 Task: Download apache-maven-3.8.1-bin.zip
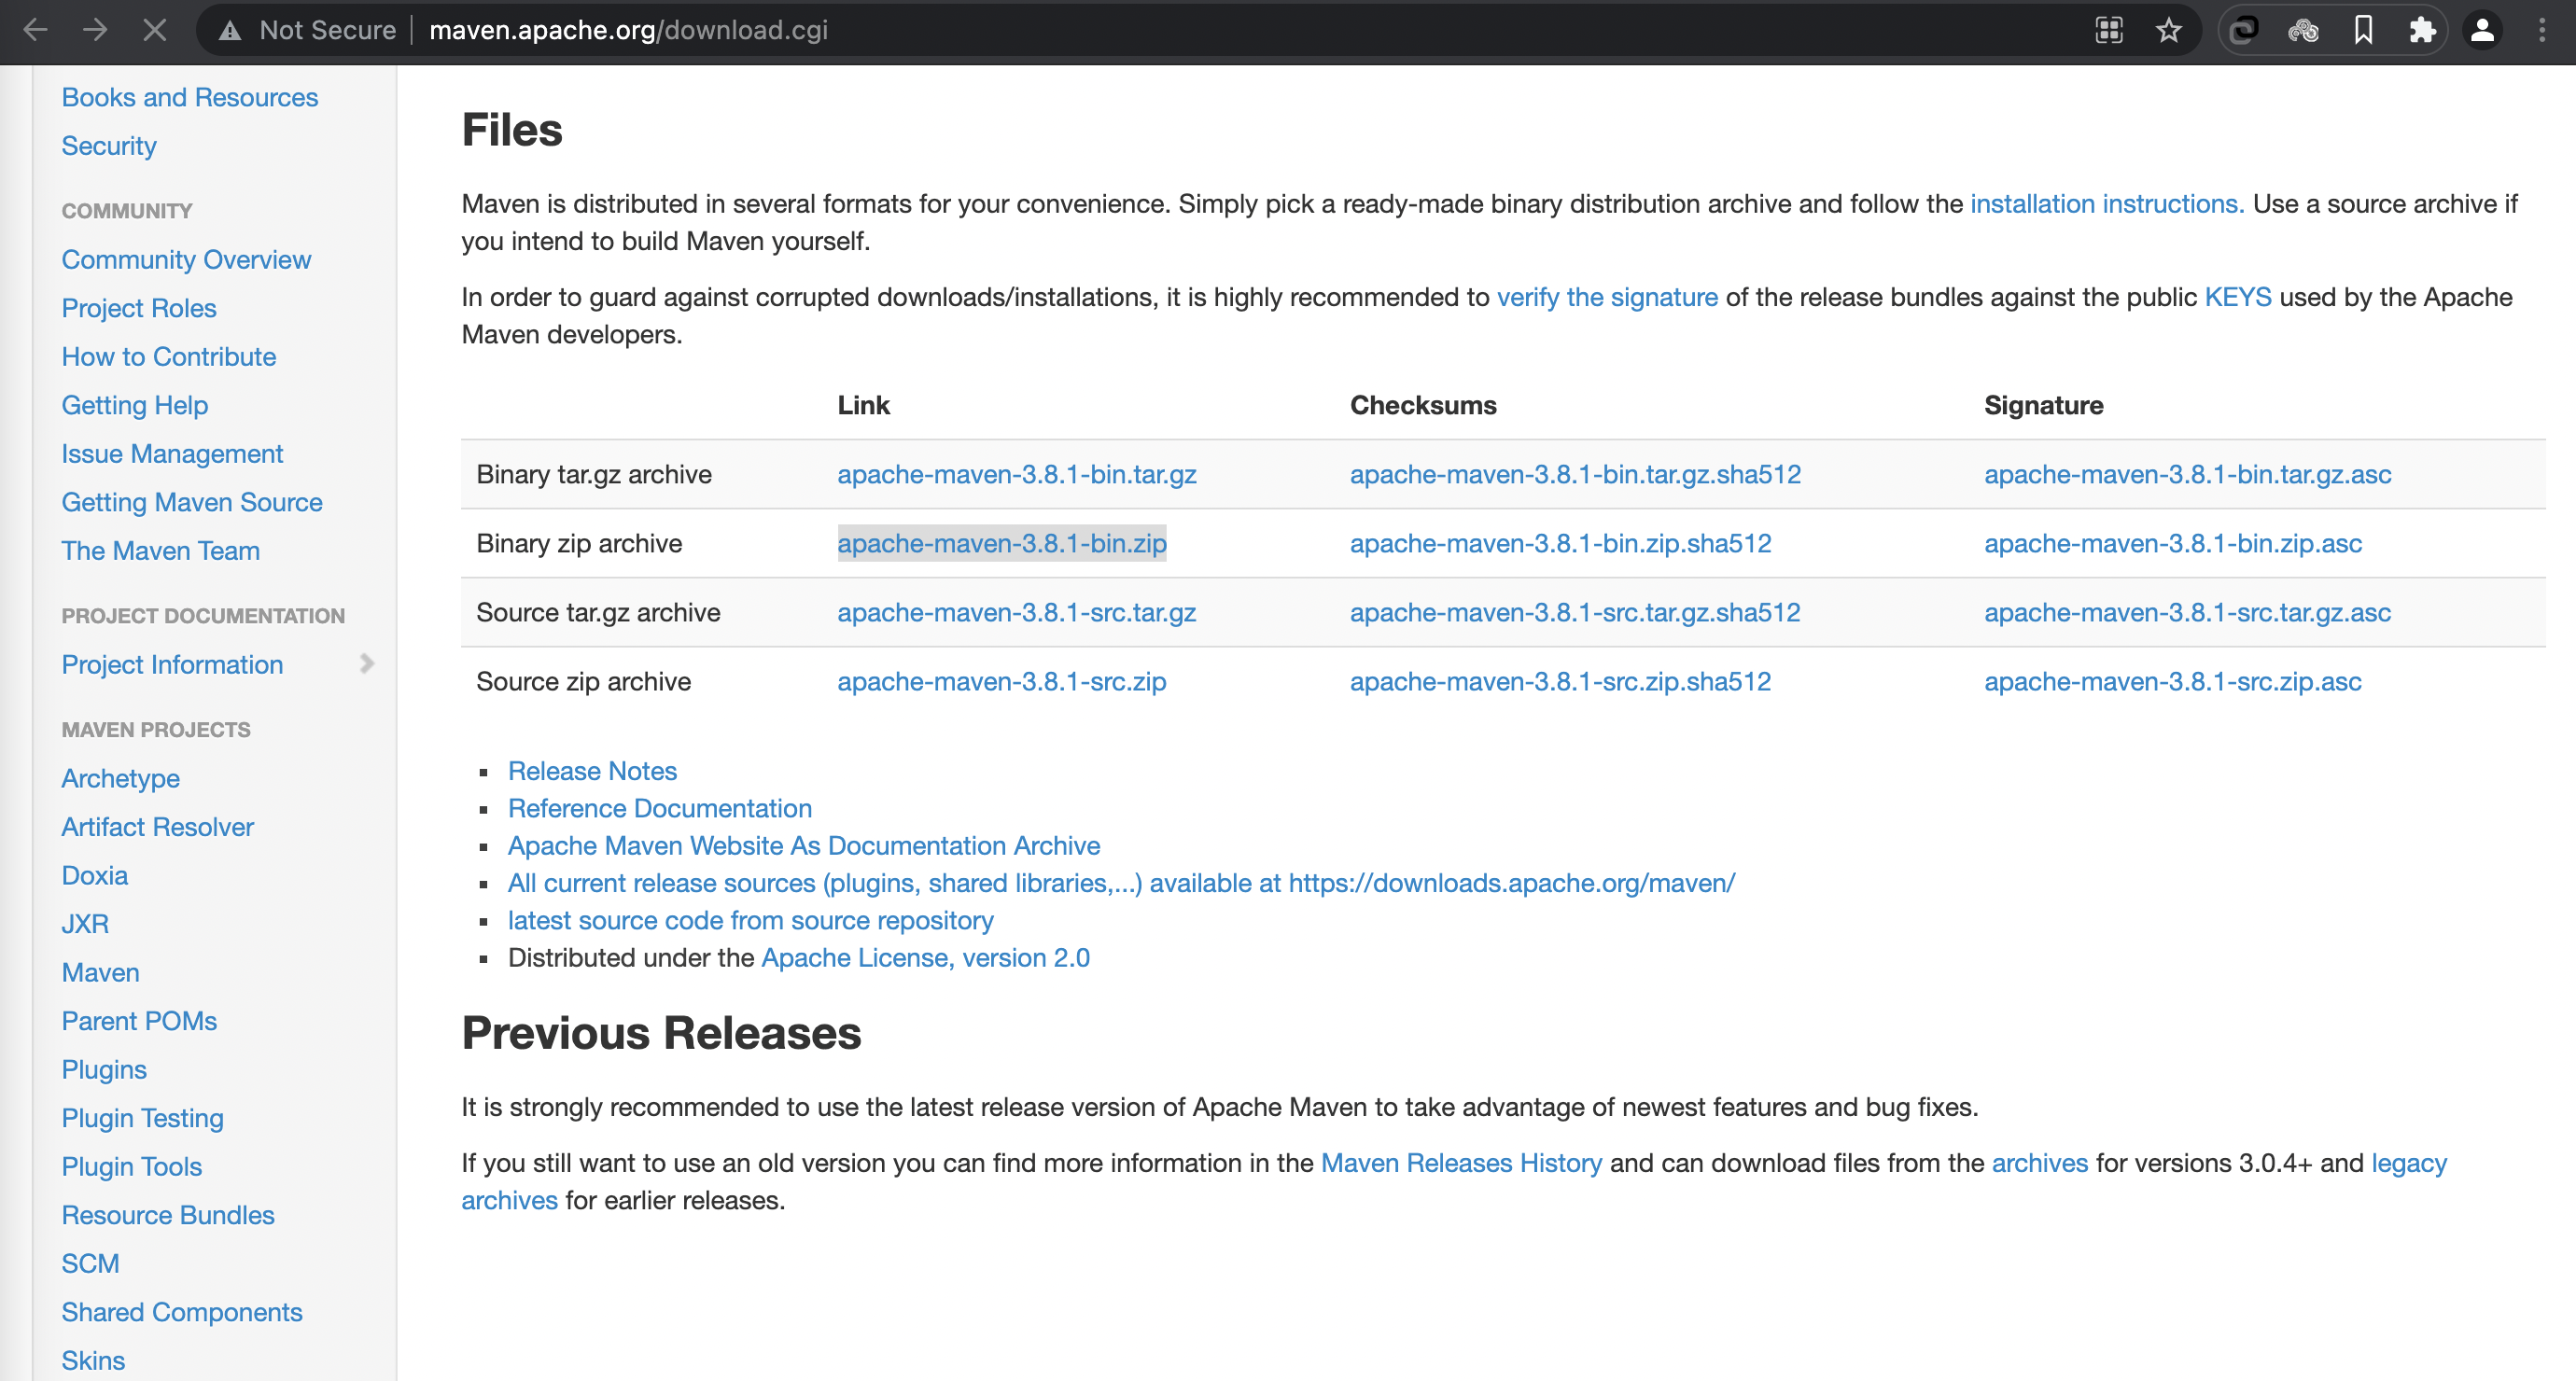[x=1001, y=543]
